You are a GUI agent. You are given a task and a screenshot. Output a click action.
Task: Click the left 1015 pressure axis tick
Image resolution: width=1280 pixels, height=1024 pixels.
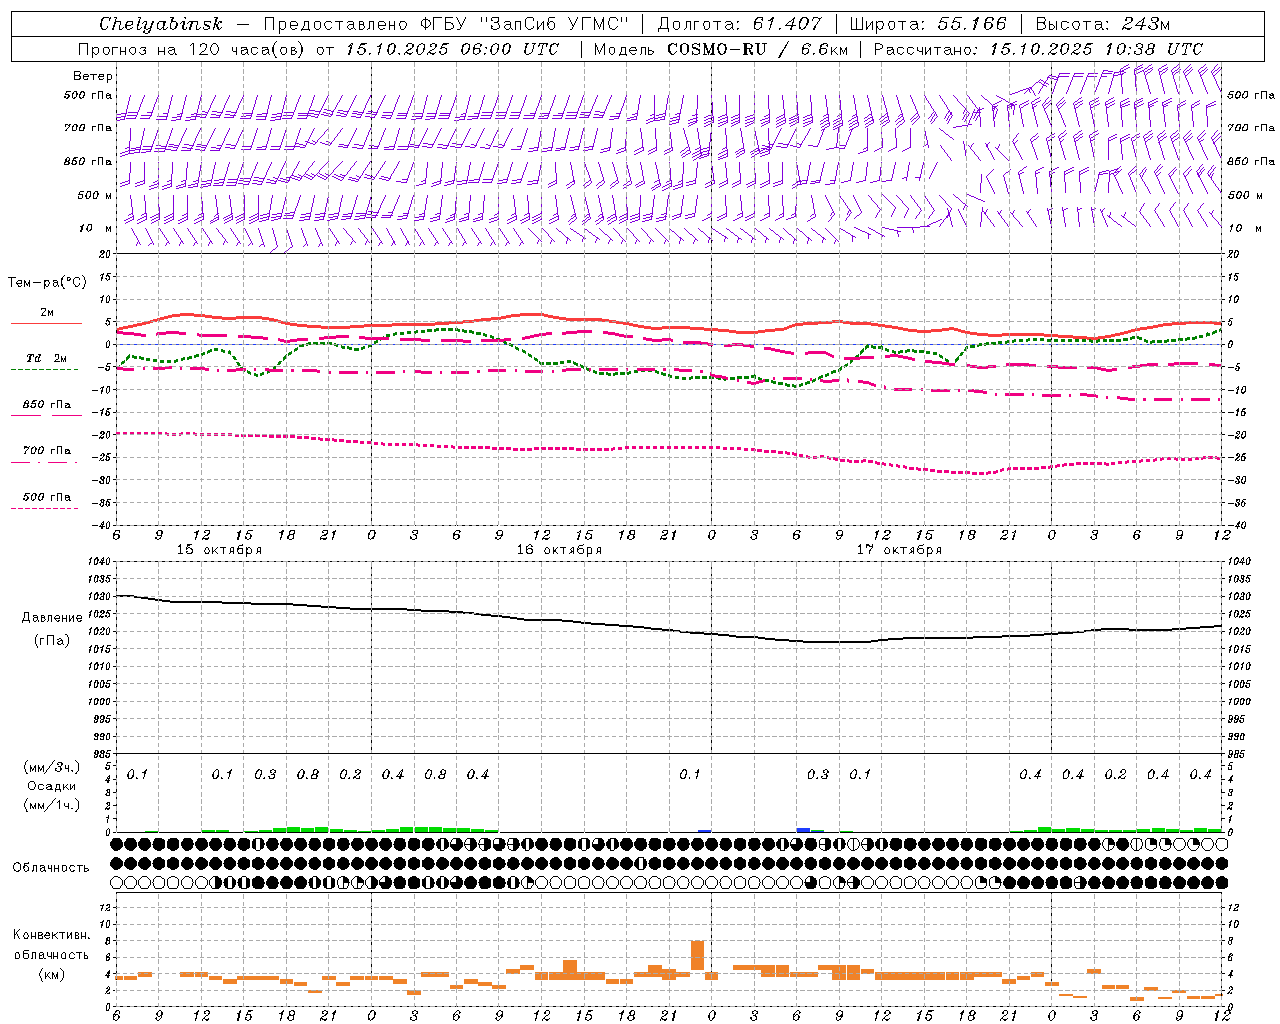[100, 650]
